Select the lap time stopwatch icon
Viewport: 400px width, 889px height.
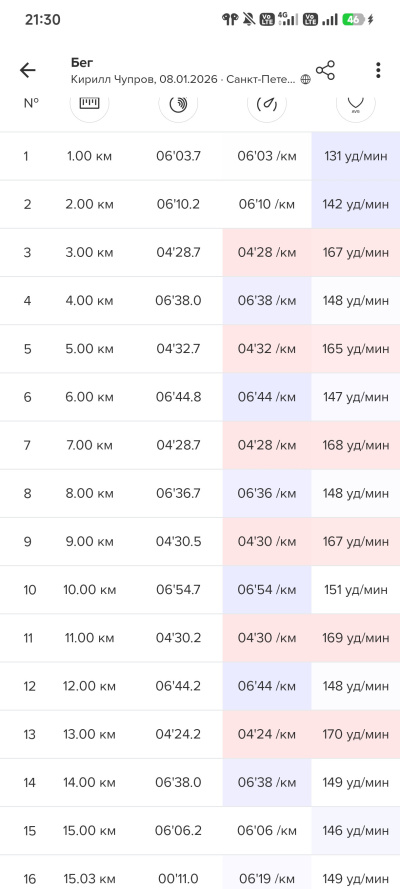(178, 103)
